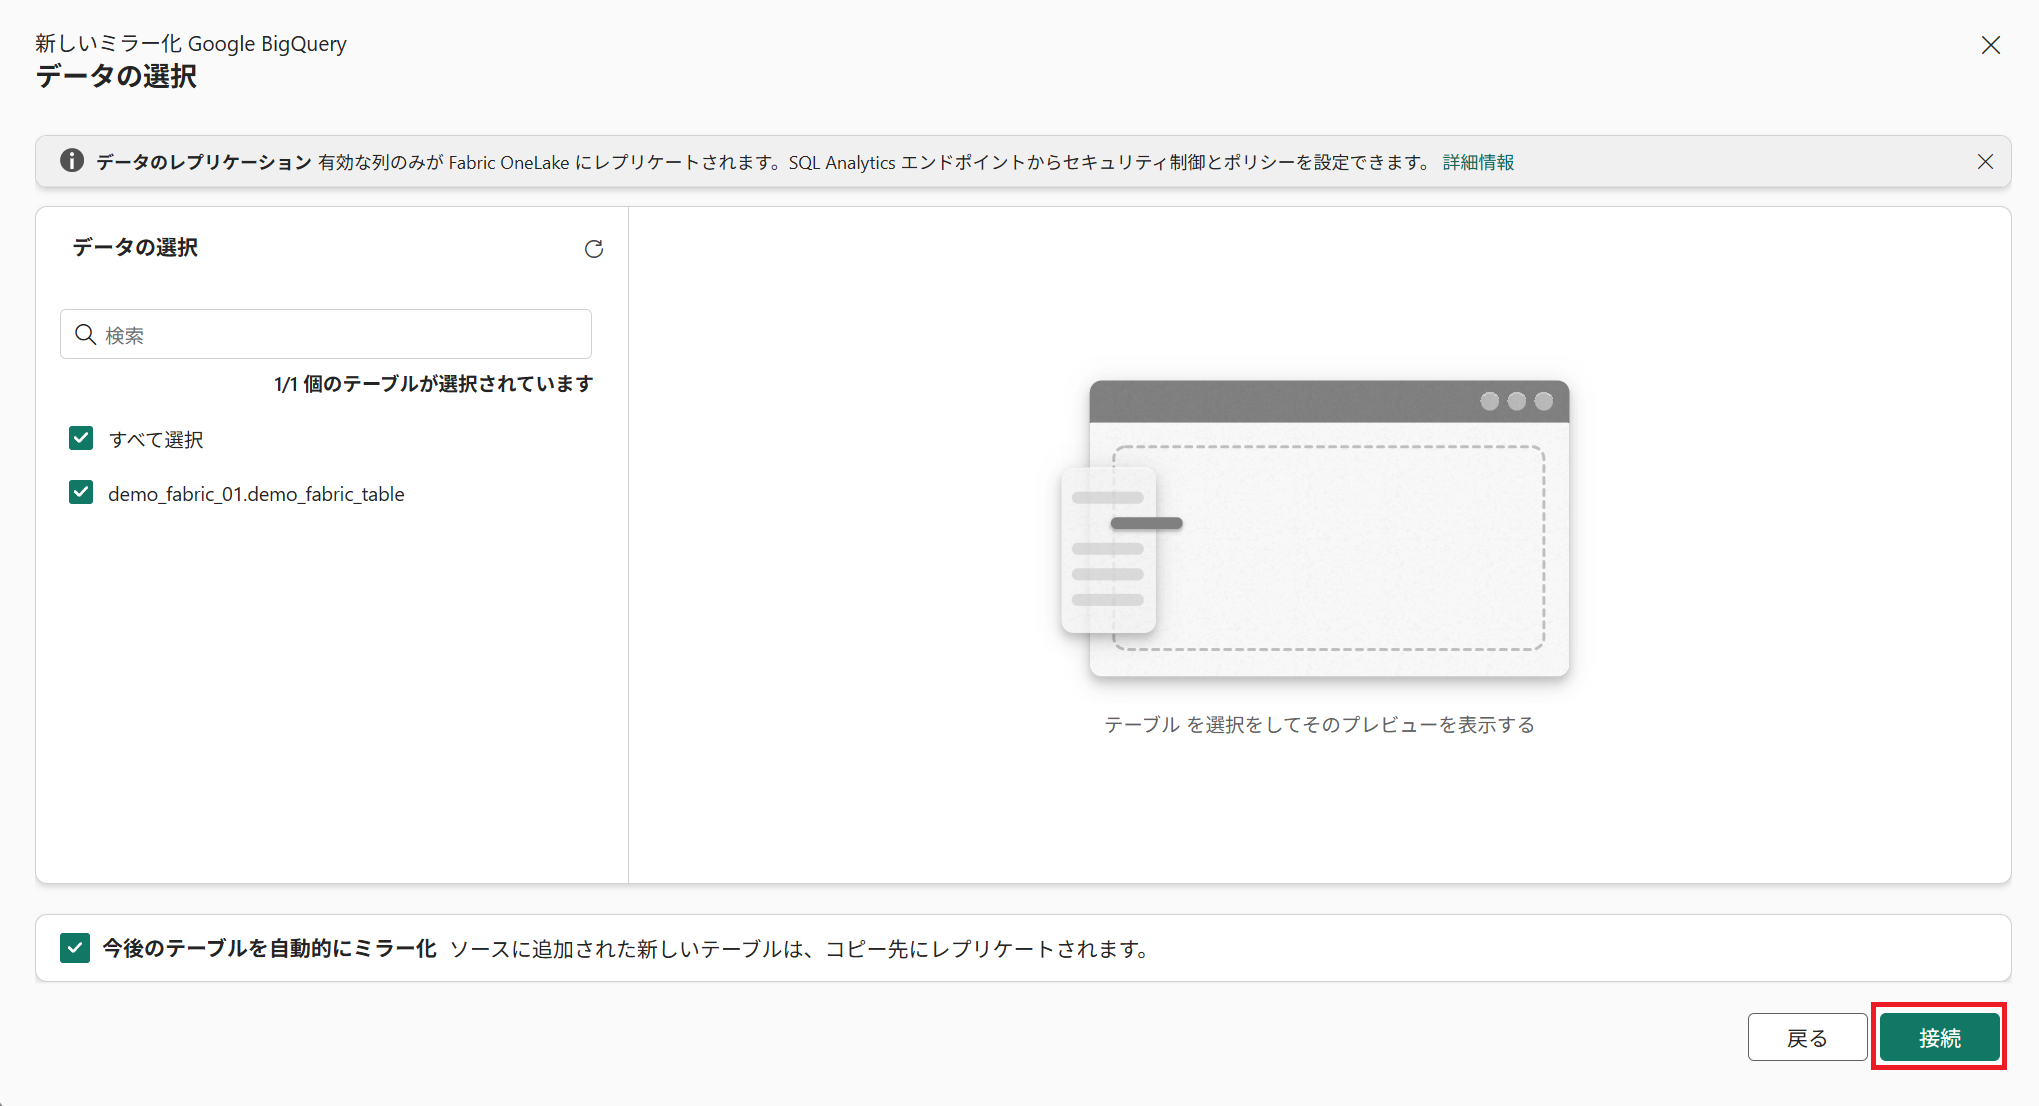Click the データの選択 panel heading
This screenshot has width=2039, height=1106.
click(x=135, y=247)
